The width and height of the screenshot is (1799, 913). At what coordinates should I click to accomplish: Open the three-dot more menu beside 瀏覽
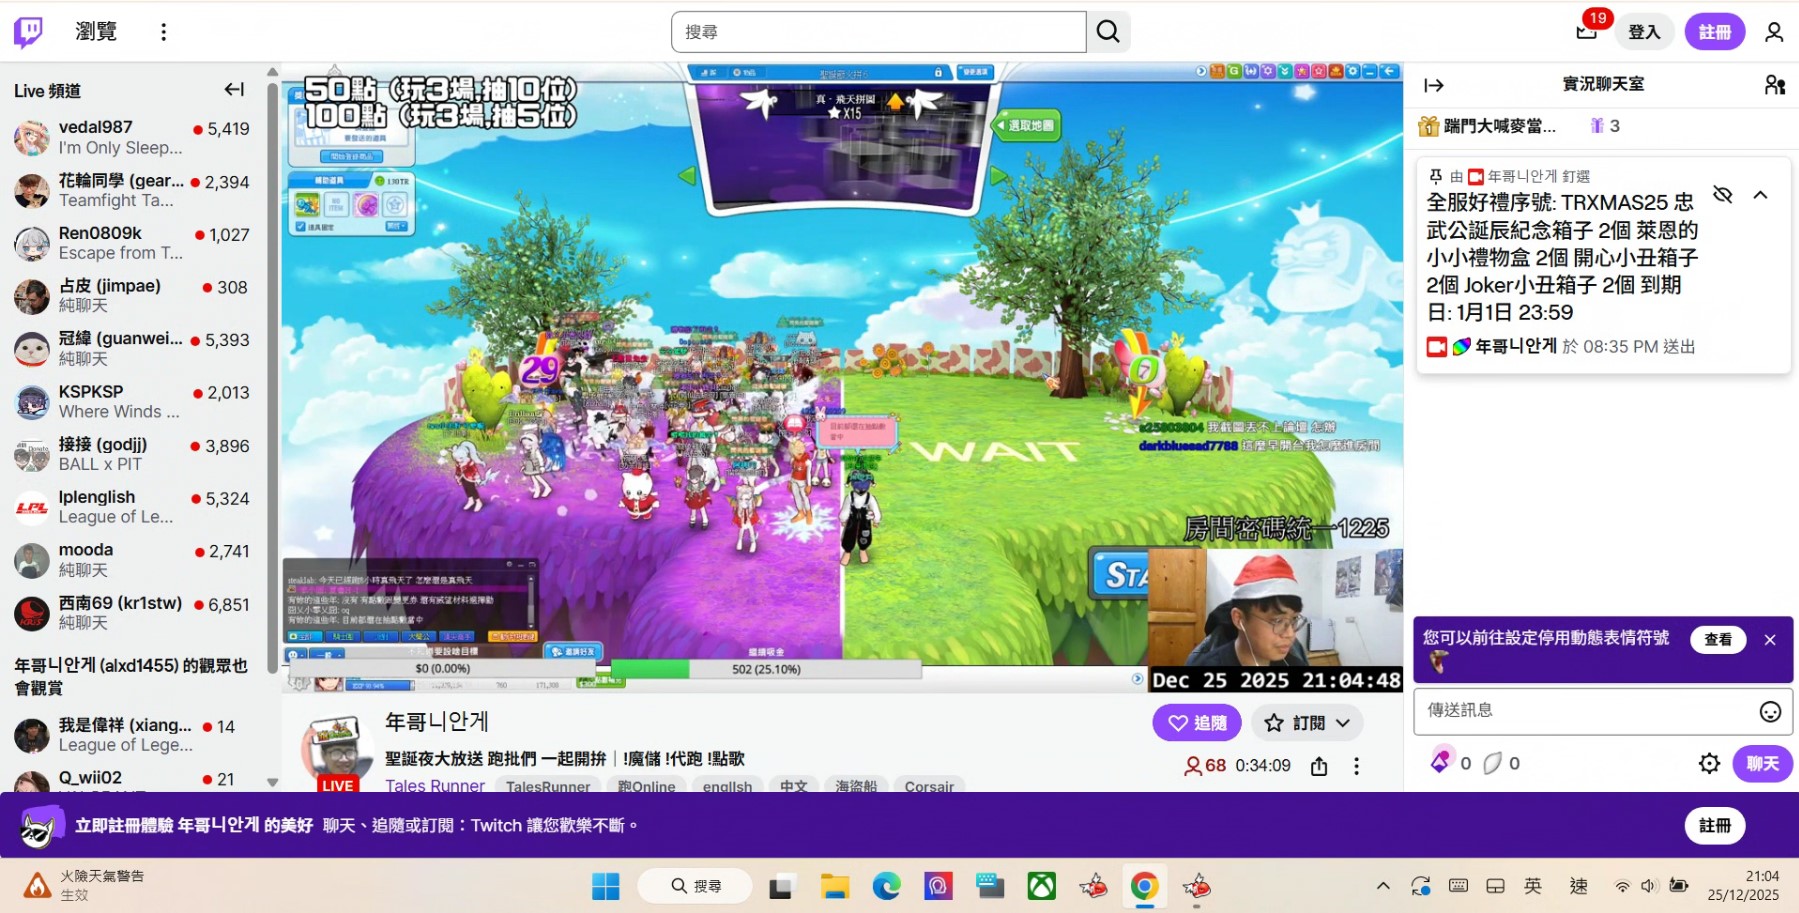coord(163,32)
